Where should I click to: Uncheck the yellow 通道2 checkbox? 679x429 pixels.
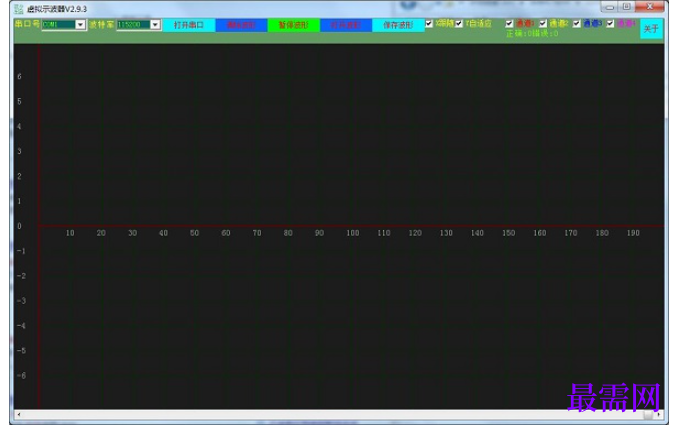click(543, 24)
